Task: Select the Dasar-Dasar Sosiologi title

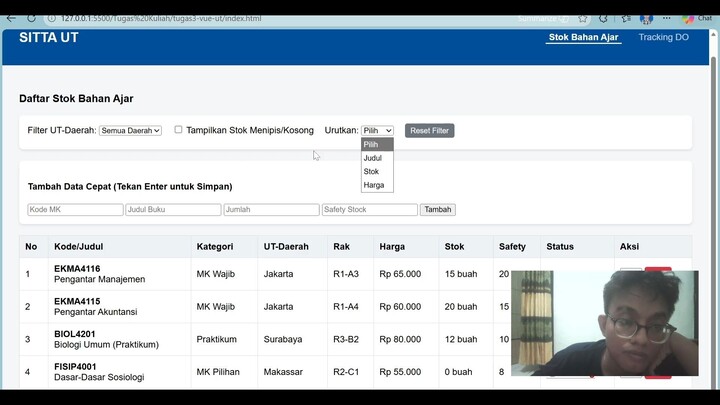Action: point(99,377)
